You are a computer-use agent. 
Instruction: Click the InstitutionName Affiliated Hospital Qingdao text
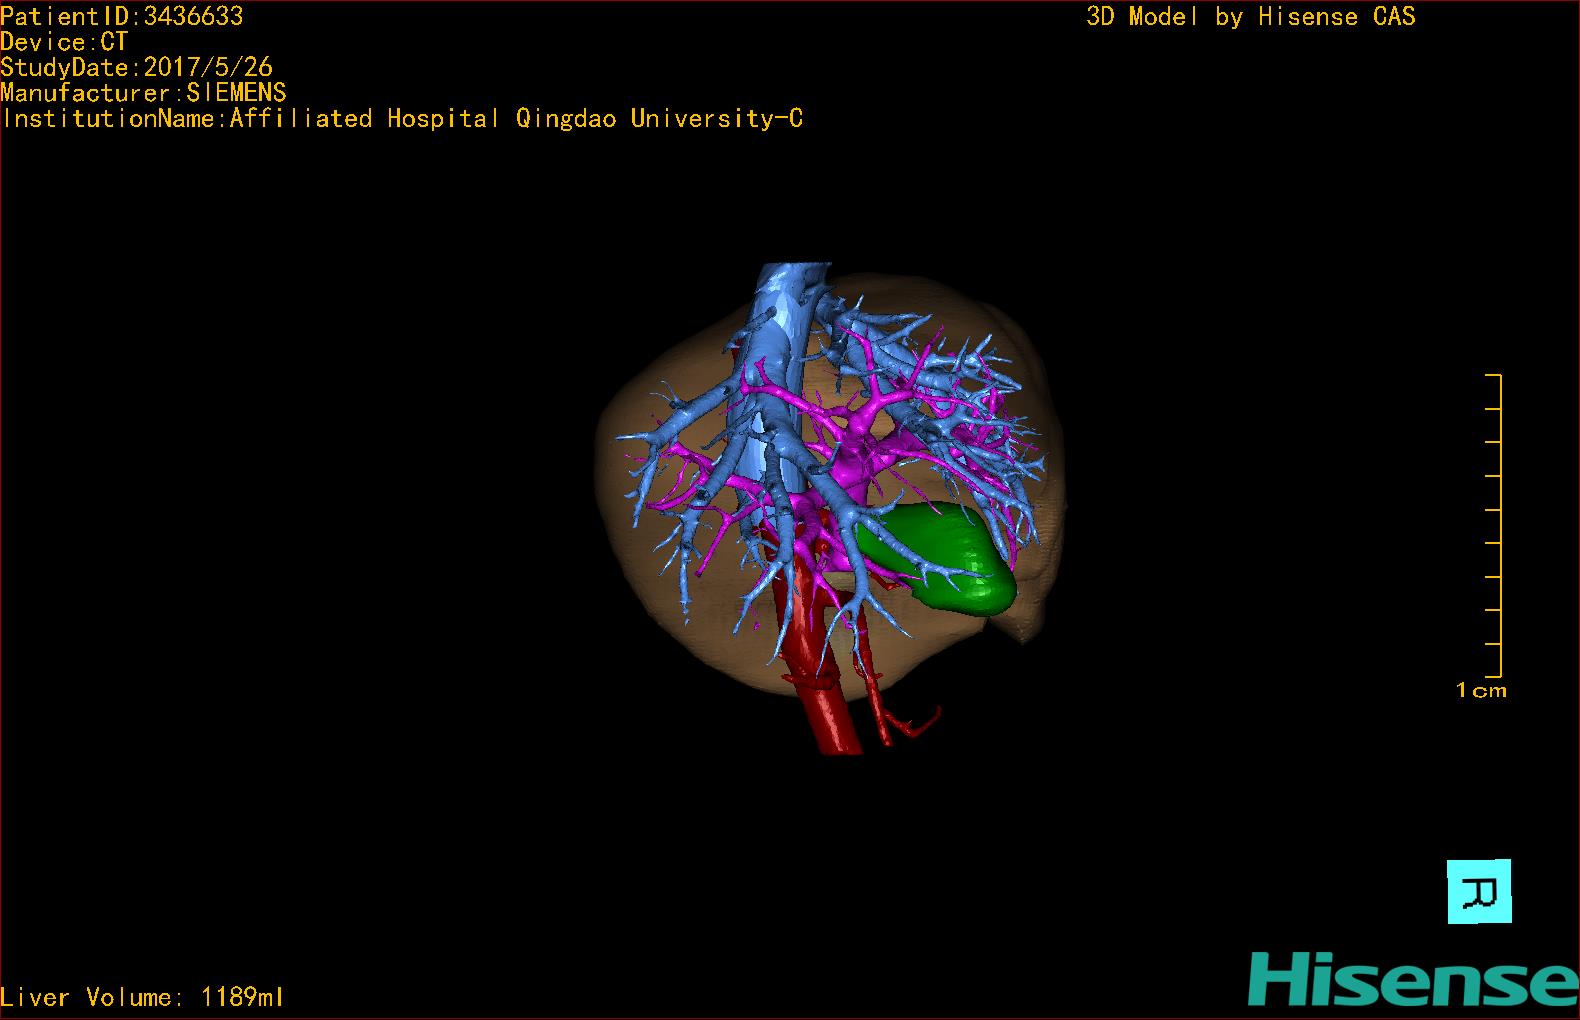[402, 119]
